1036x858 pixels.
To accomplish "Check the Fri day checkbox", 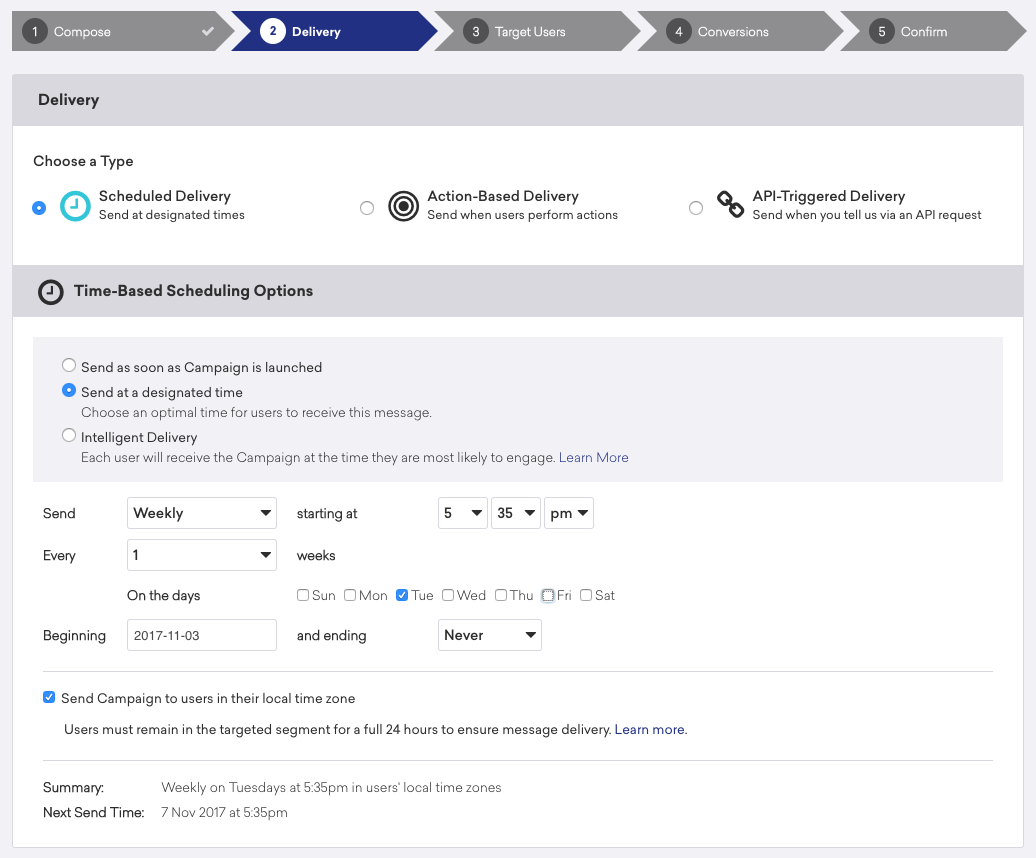I will 548,596.
